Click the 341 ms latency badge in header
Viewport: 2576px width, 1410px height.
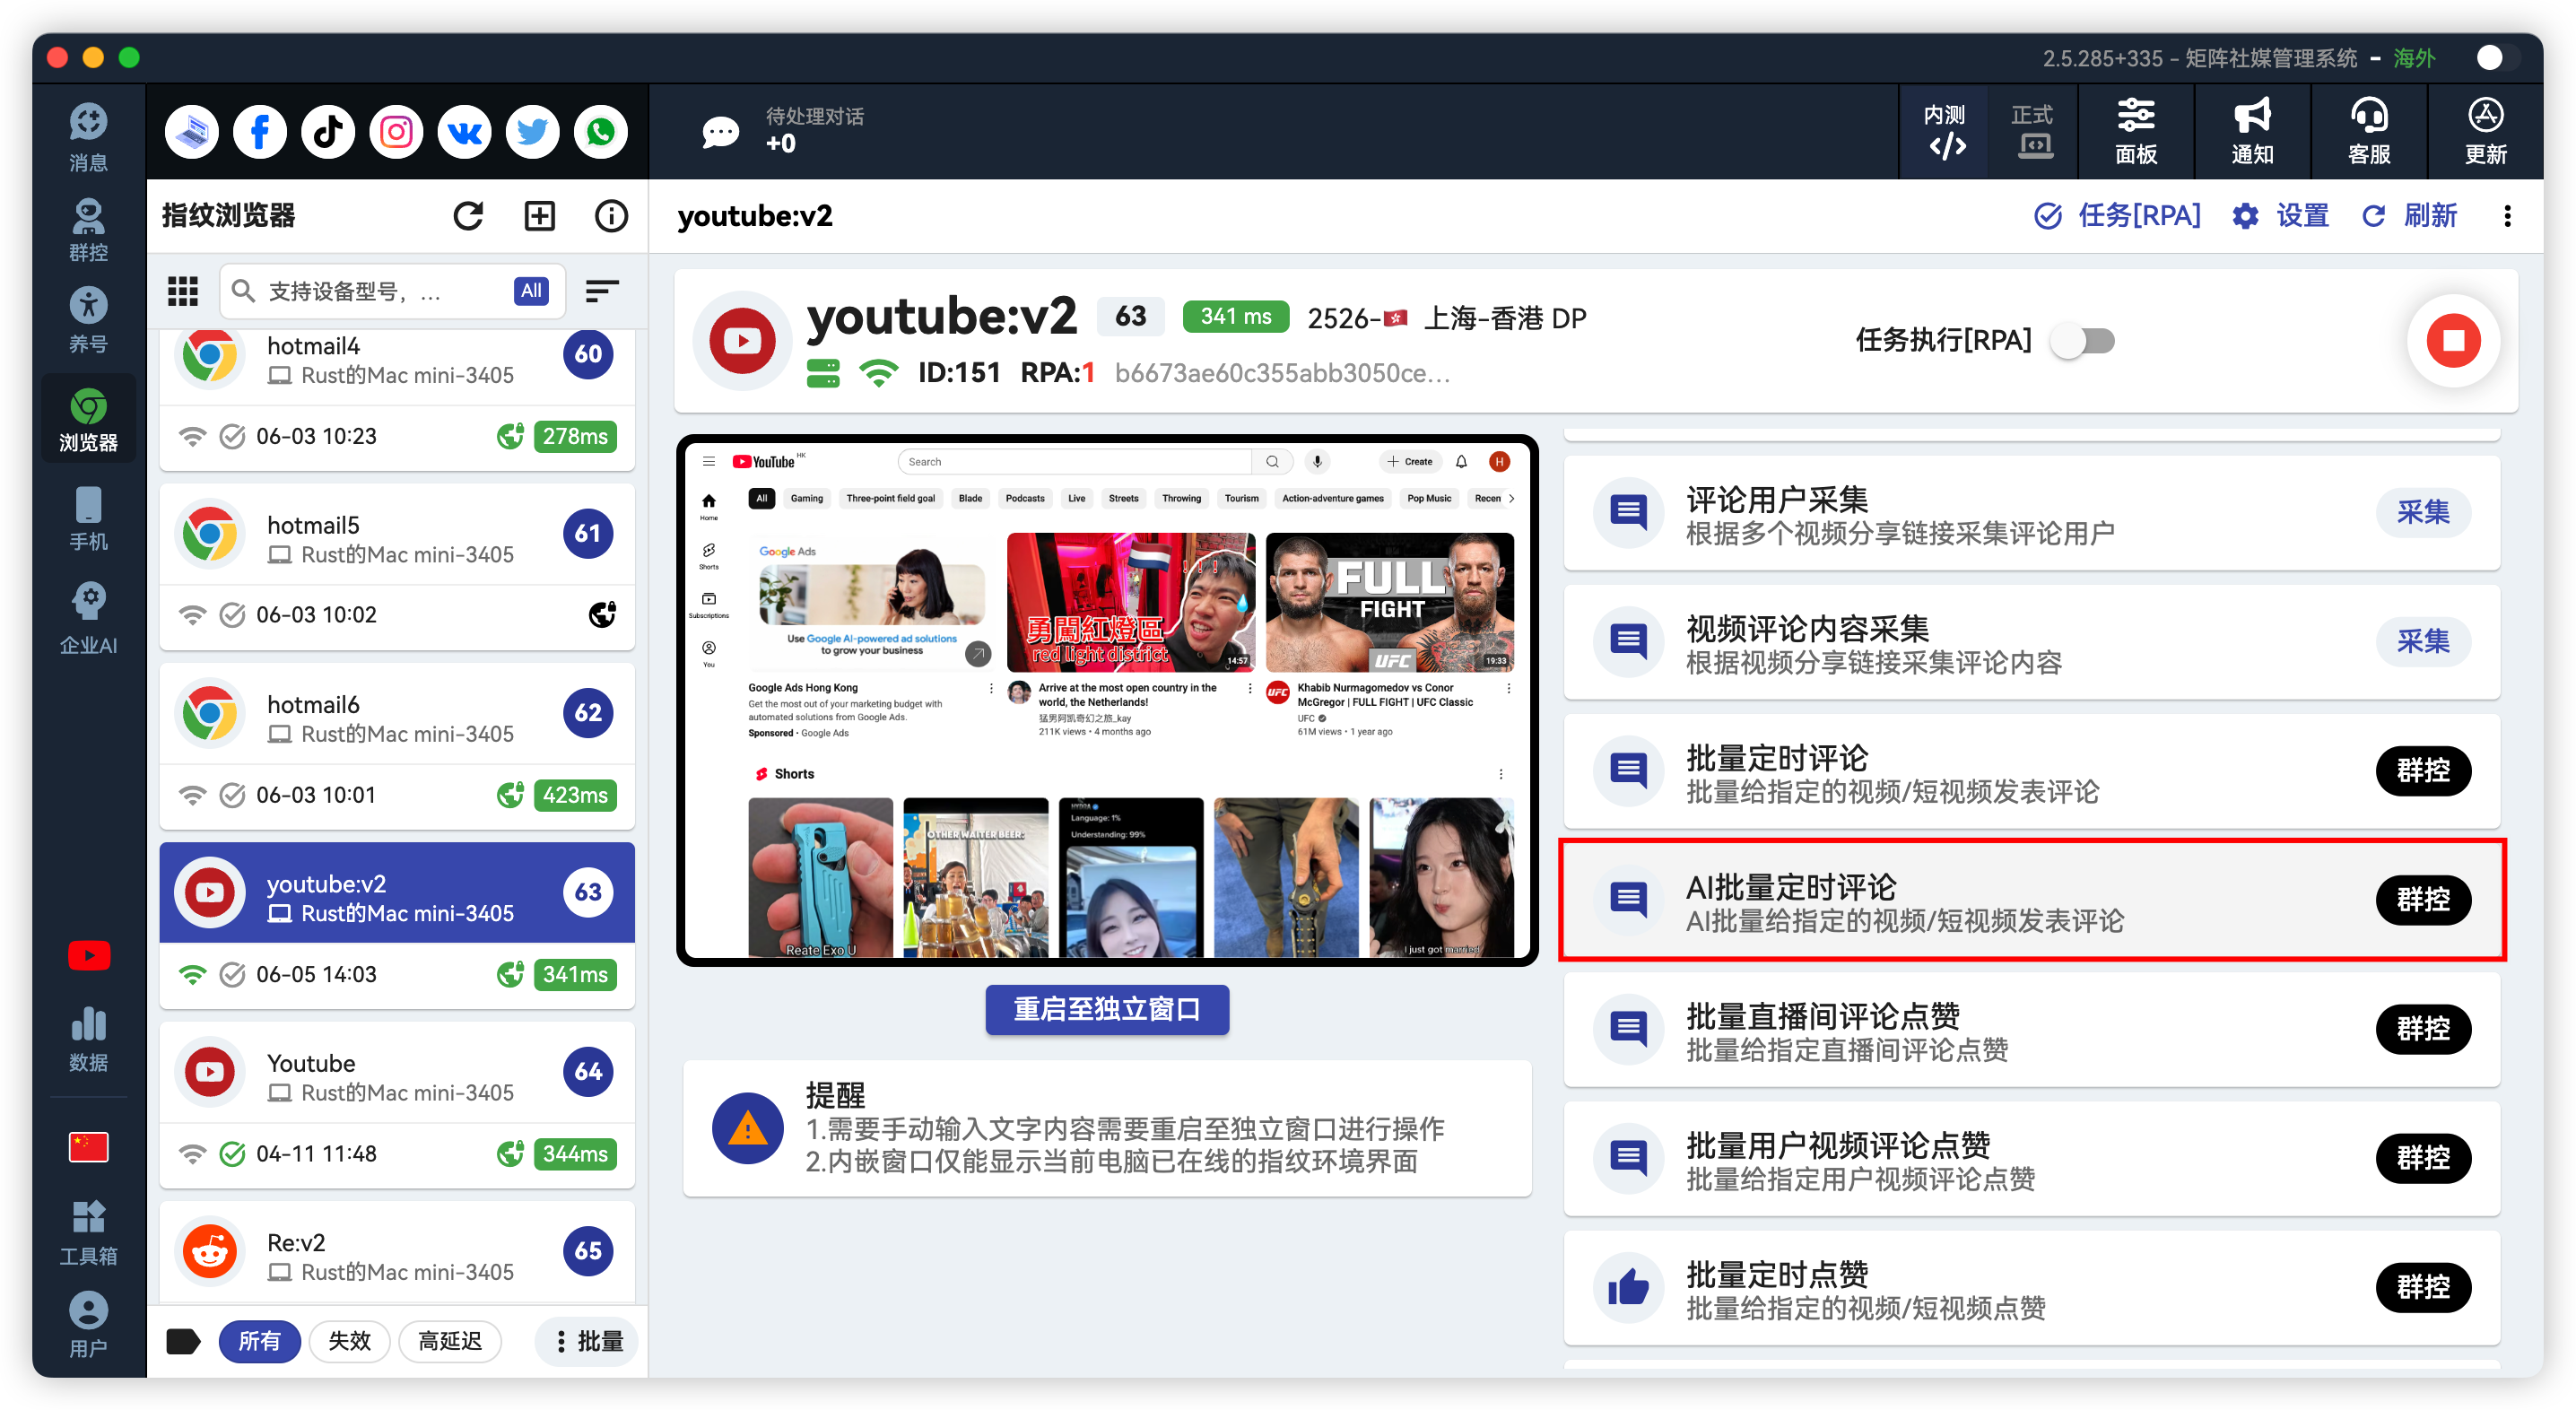(1236, 317)
